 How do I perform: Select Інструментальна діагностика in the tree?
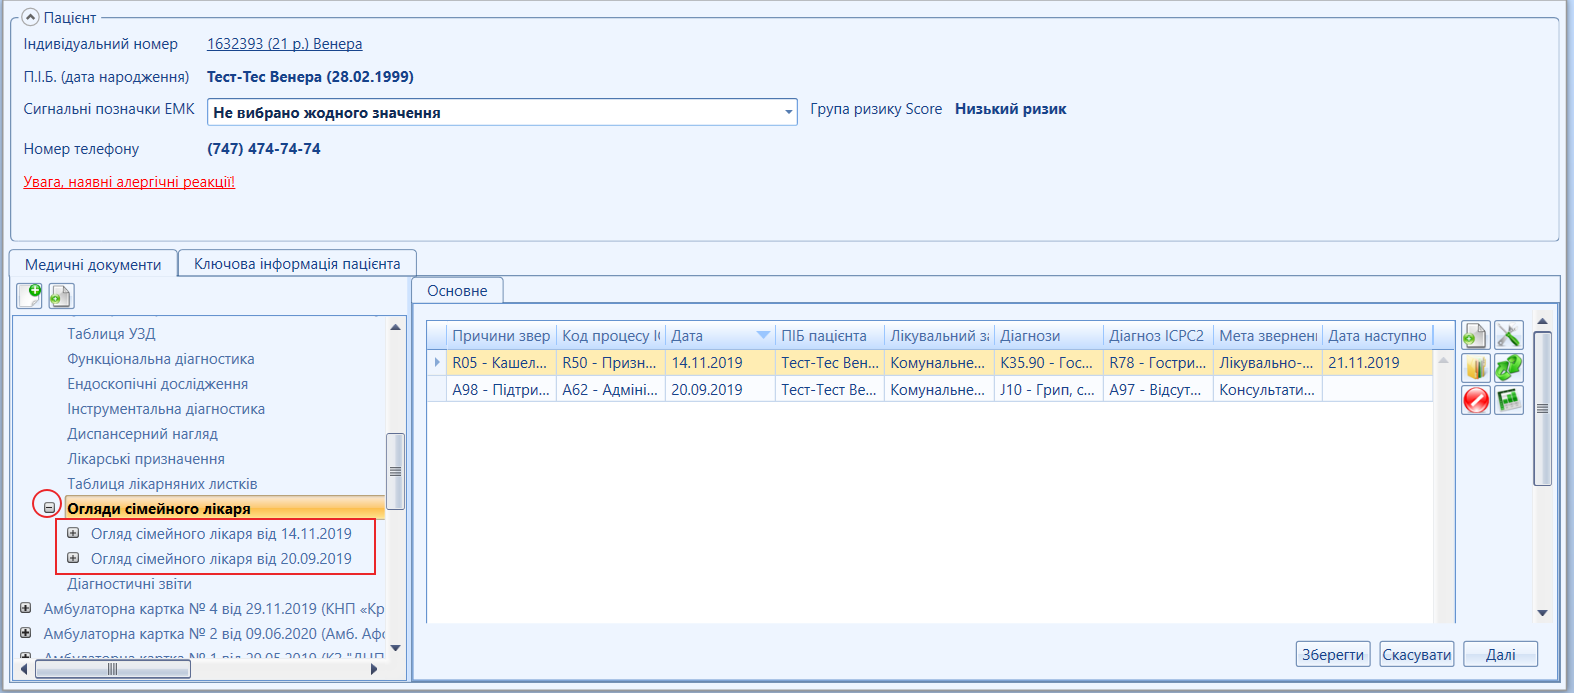166,409
